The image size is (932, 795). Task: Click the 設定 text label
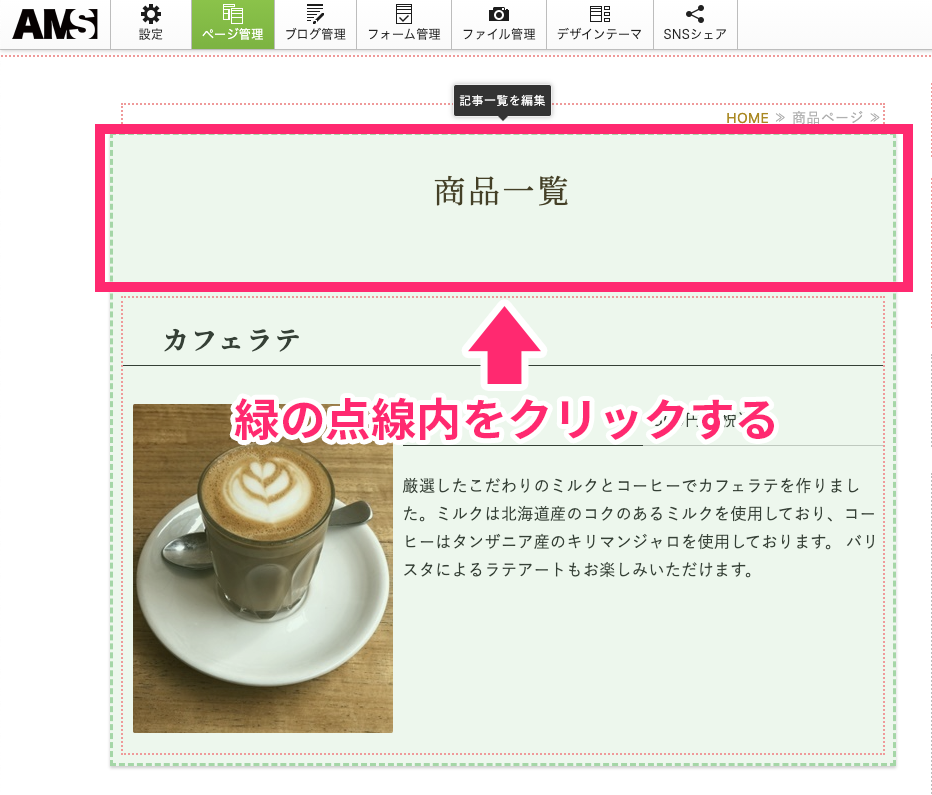click(151, 35)
